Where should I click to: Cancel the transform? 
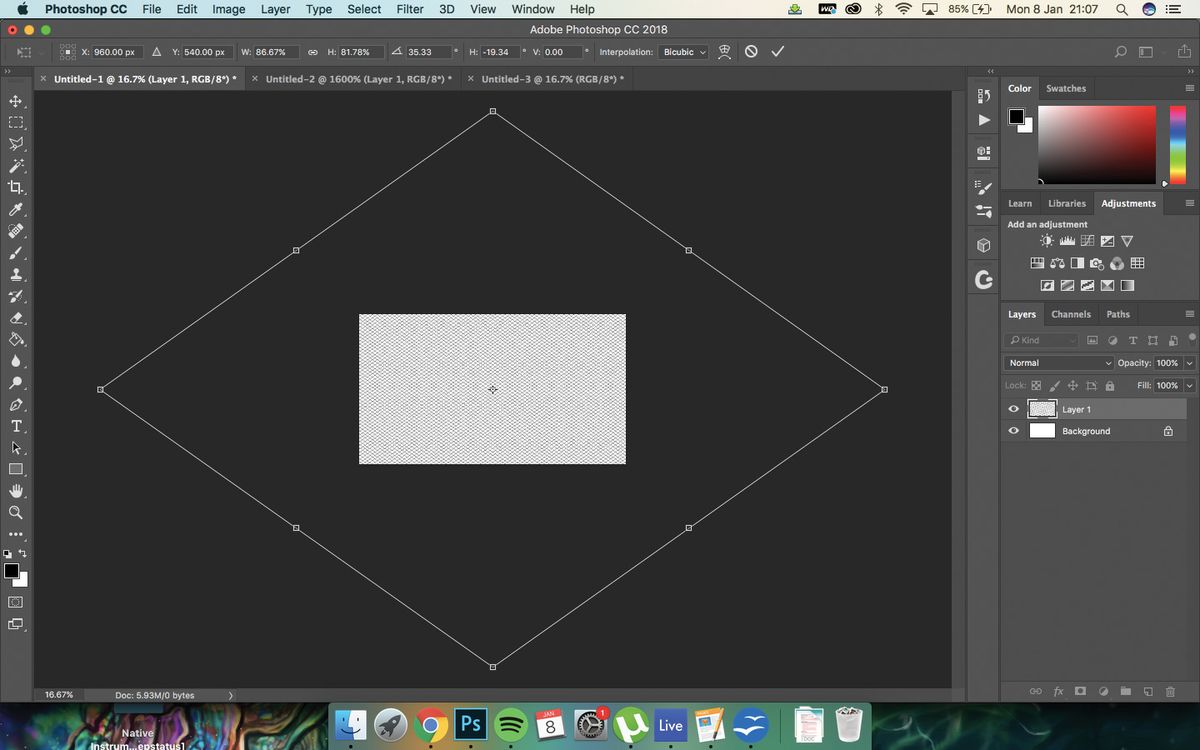(751, 51)
